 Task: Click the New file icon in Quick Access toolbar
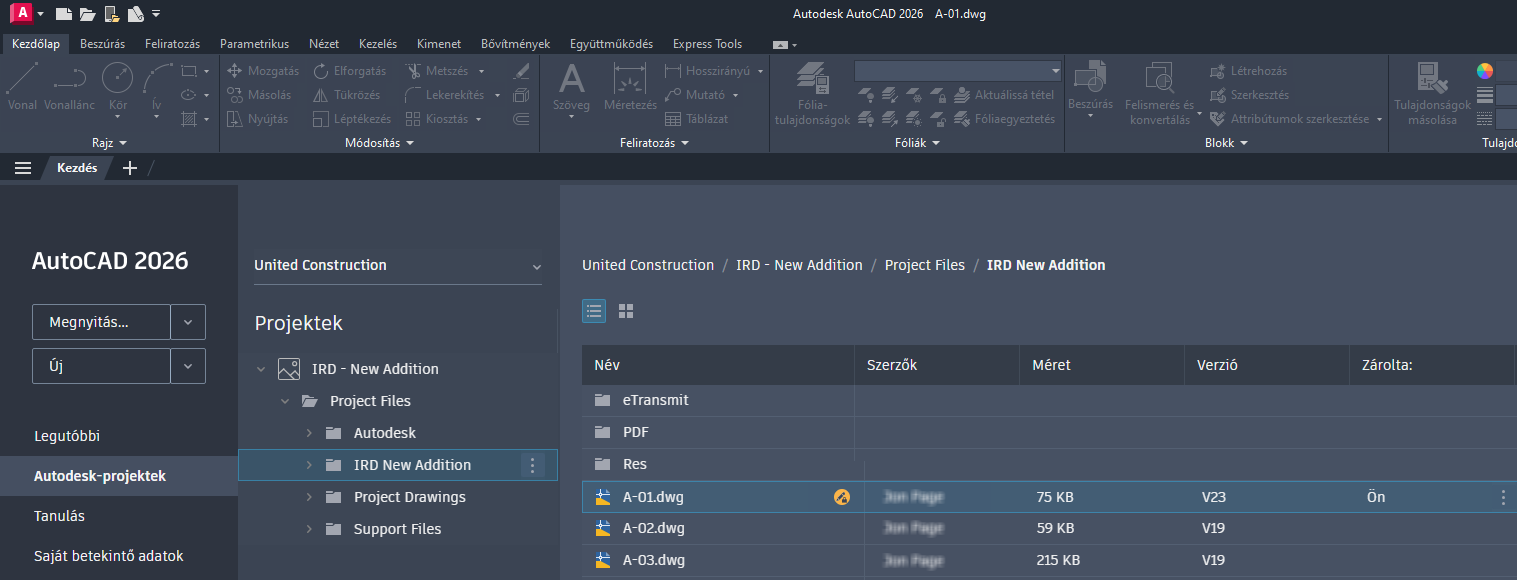(x=64, y=14)
